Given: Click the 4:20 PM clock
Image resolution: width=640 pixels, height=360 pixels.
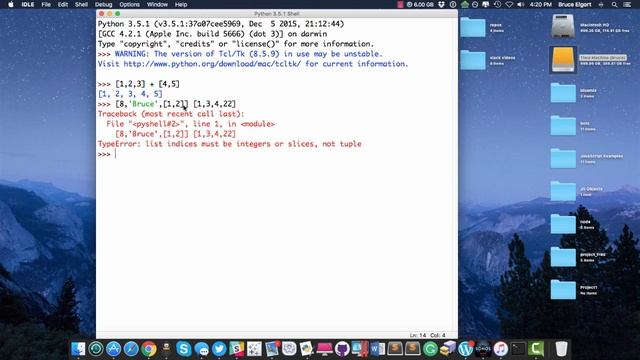Looking at the screenshot, I should 541,4.
